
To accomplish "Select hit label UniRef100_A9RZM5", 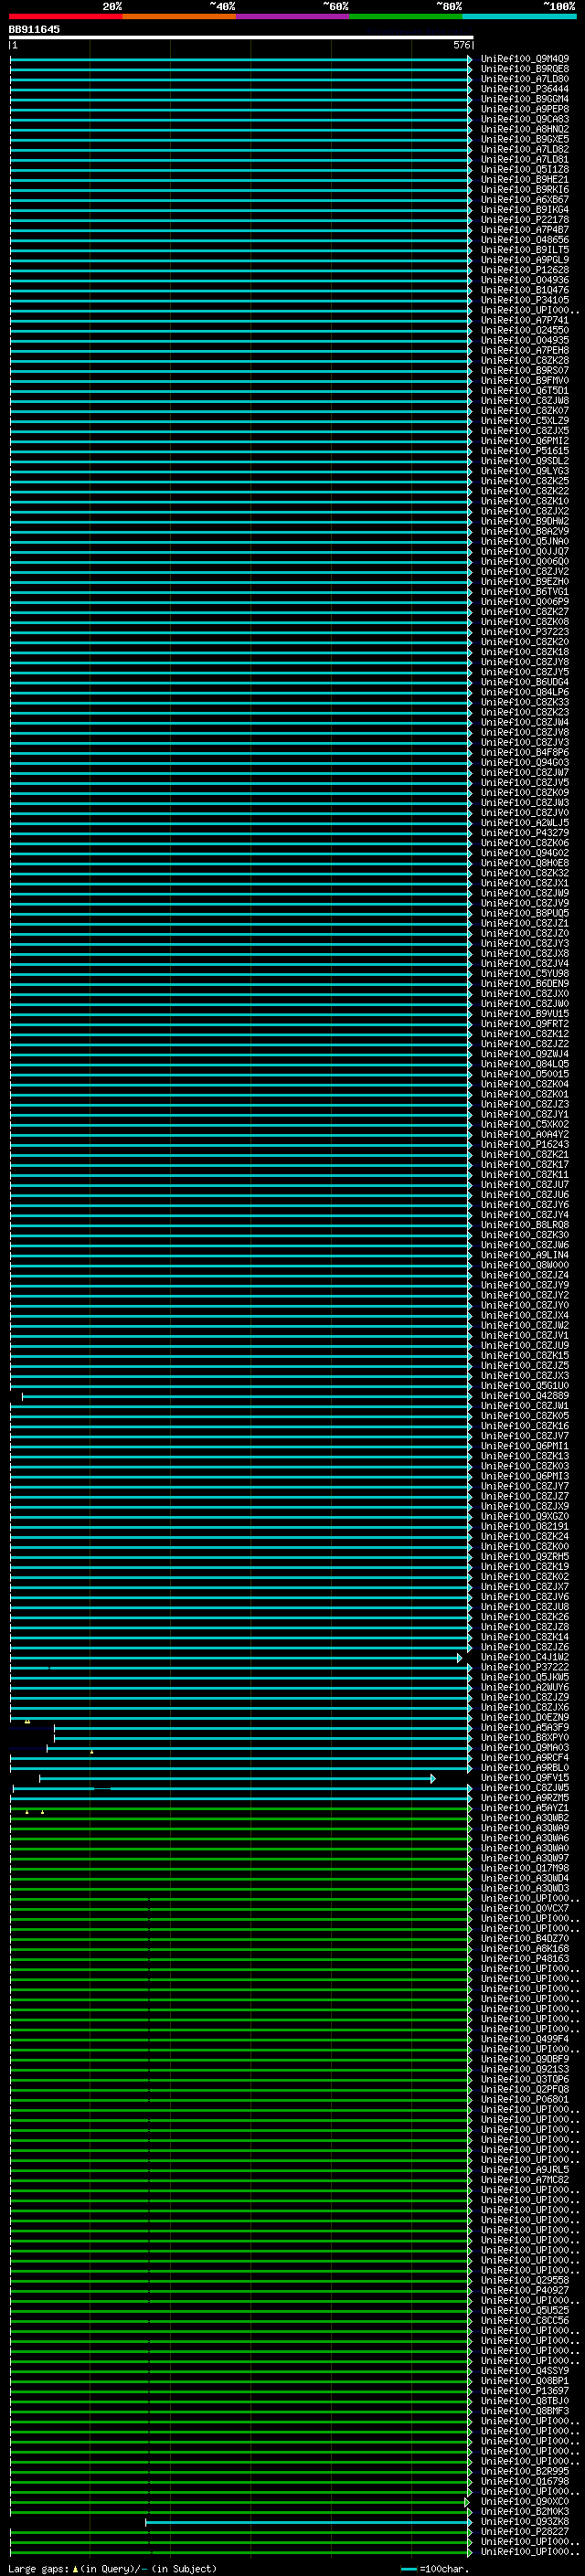I will click(x=525, y=1798).
